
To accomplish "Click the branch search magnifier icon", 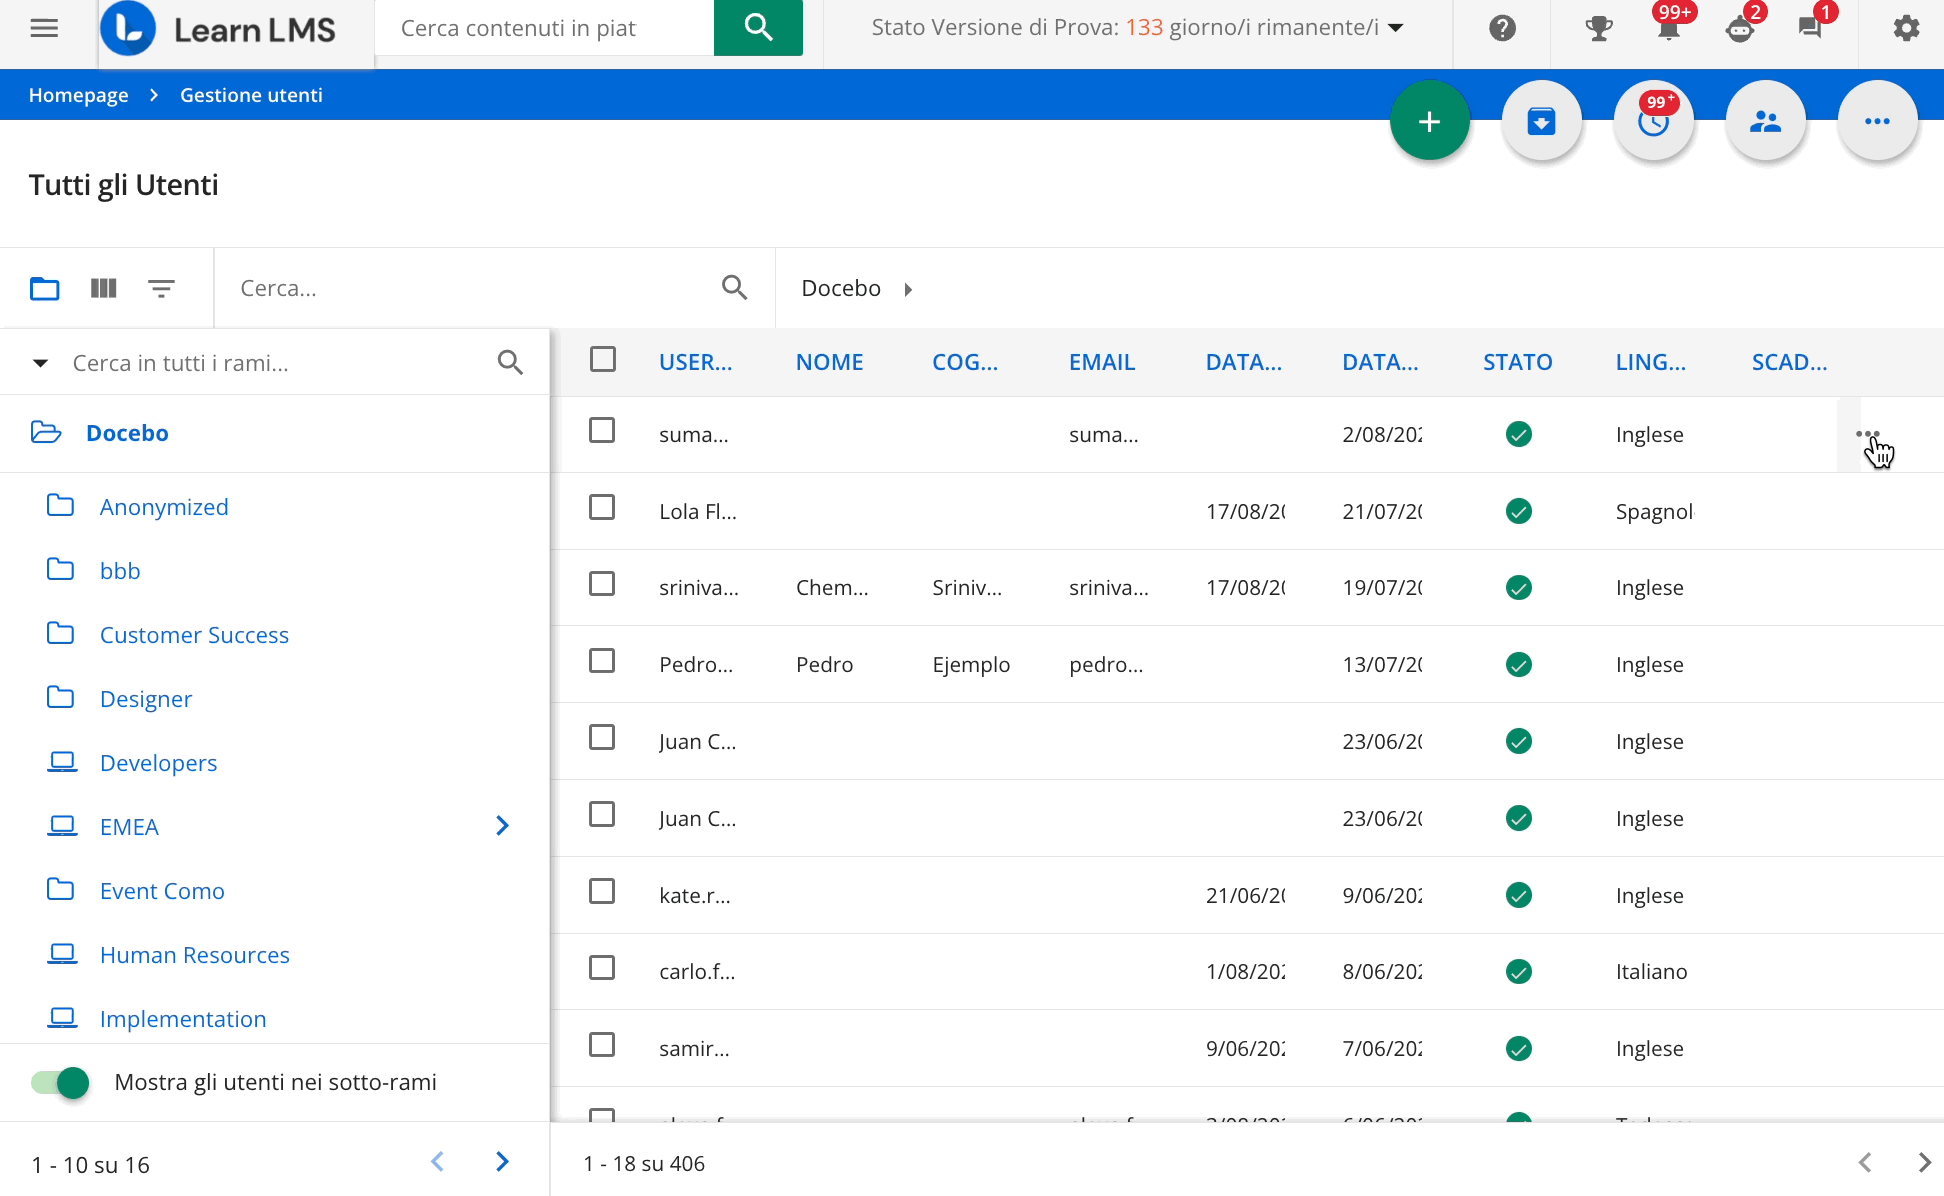I will tap(511, 362).
